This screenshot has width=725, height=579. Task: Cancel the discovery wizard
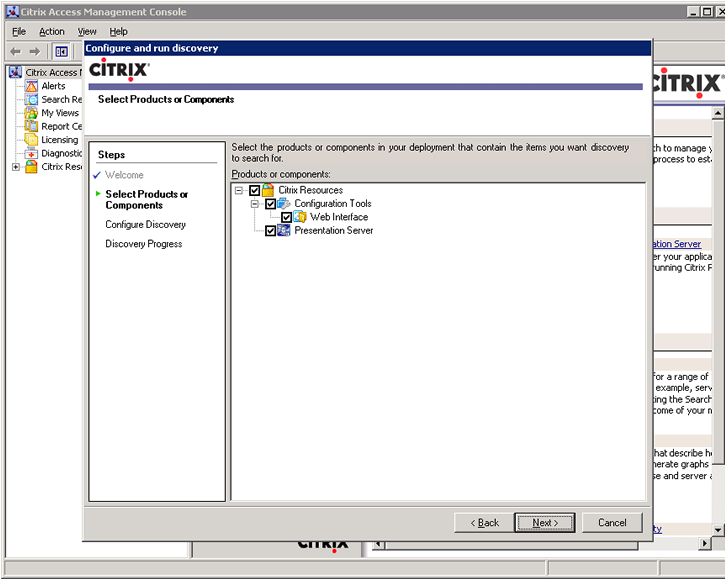(x=612, y=523)
